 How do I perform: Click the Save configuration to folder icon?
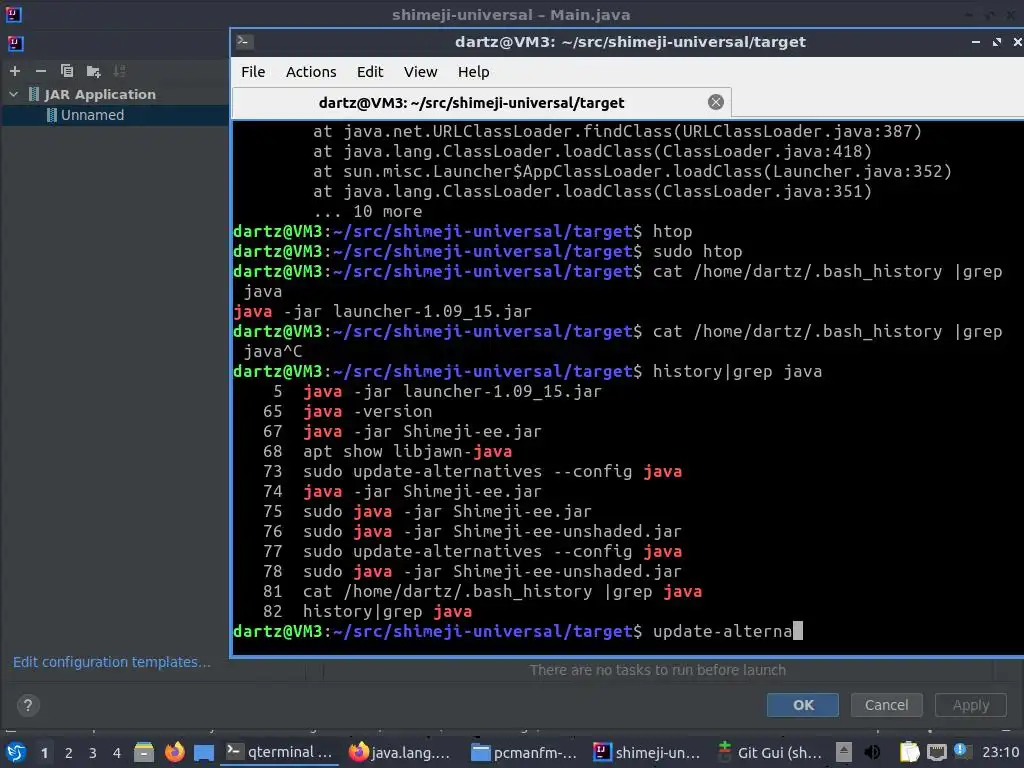tap(93, 71)
